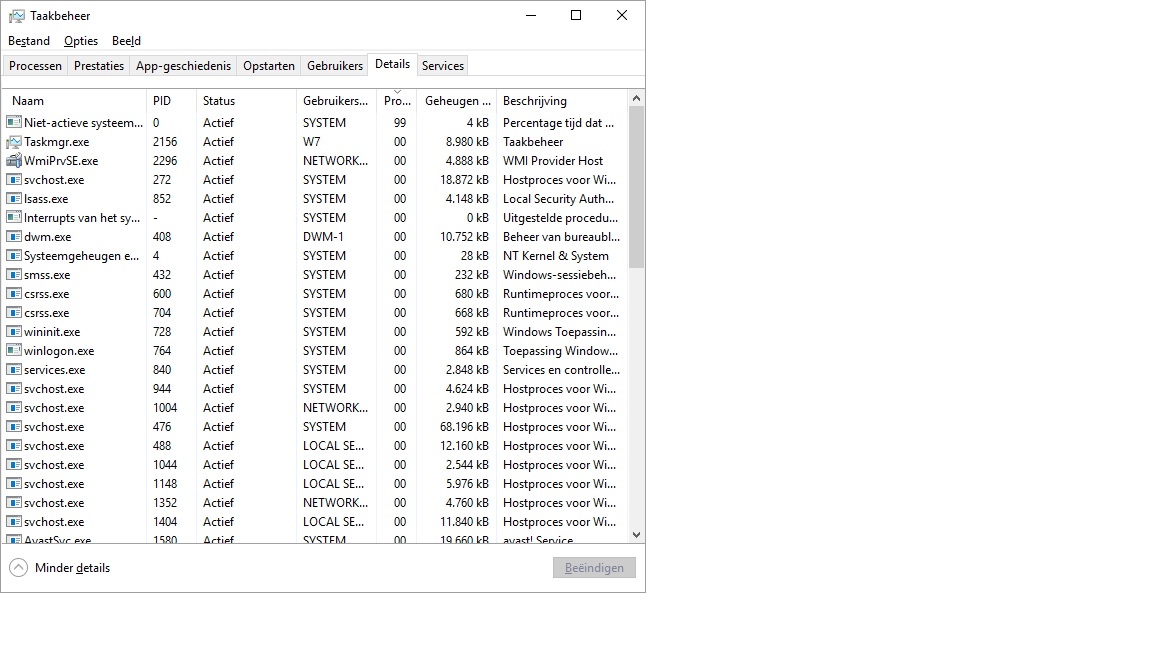Select the services.exe process name
Screen dimensions: 1152x648
pos(54,370)
